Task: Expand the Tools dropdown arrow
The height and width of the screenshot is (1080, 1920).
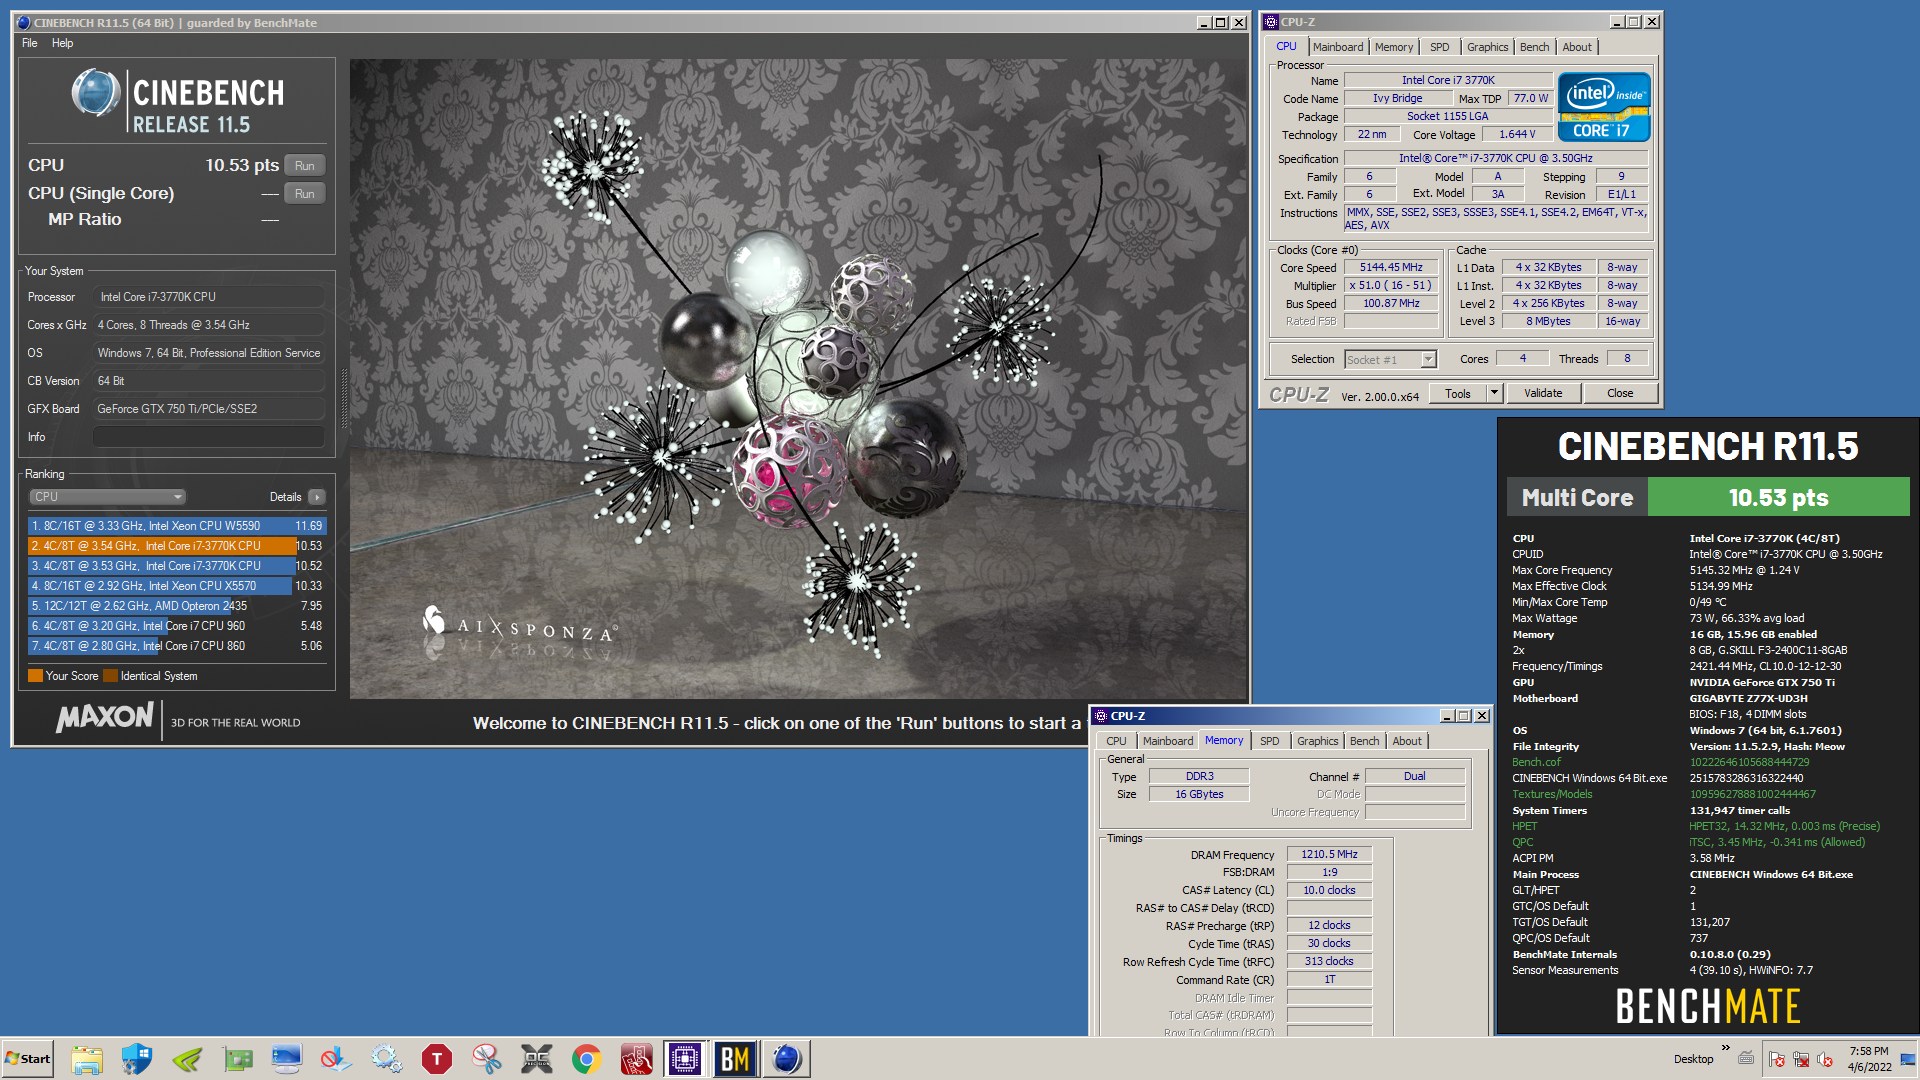Action: tap(1494, 394)
